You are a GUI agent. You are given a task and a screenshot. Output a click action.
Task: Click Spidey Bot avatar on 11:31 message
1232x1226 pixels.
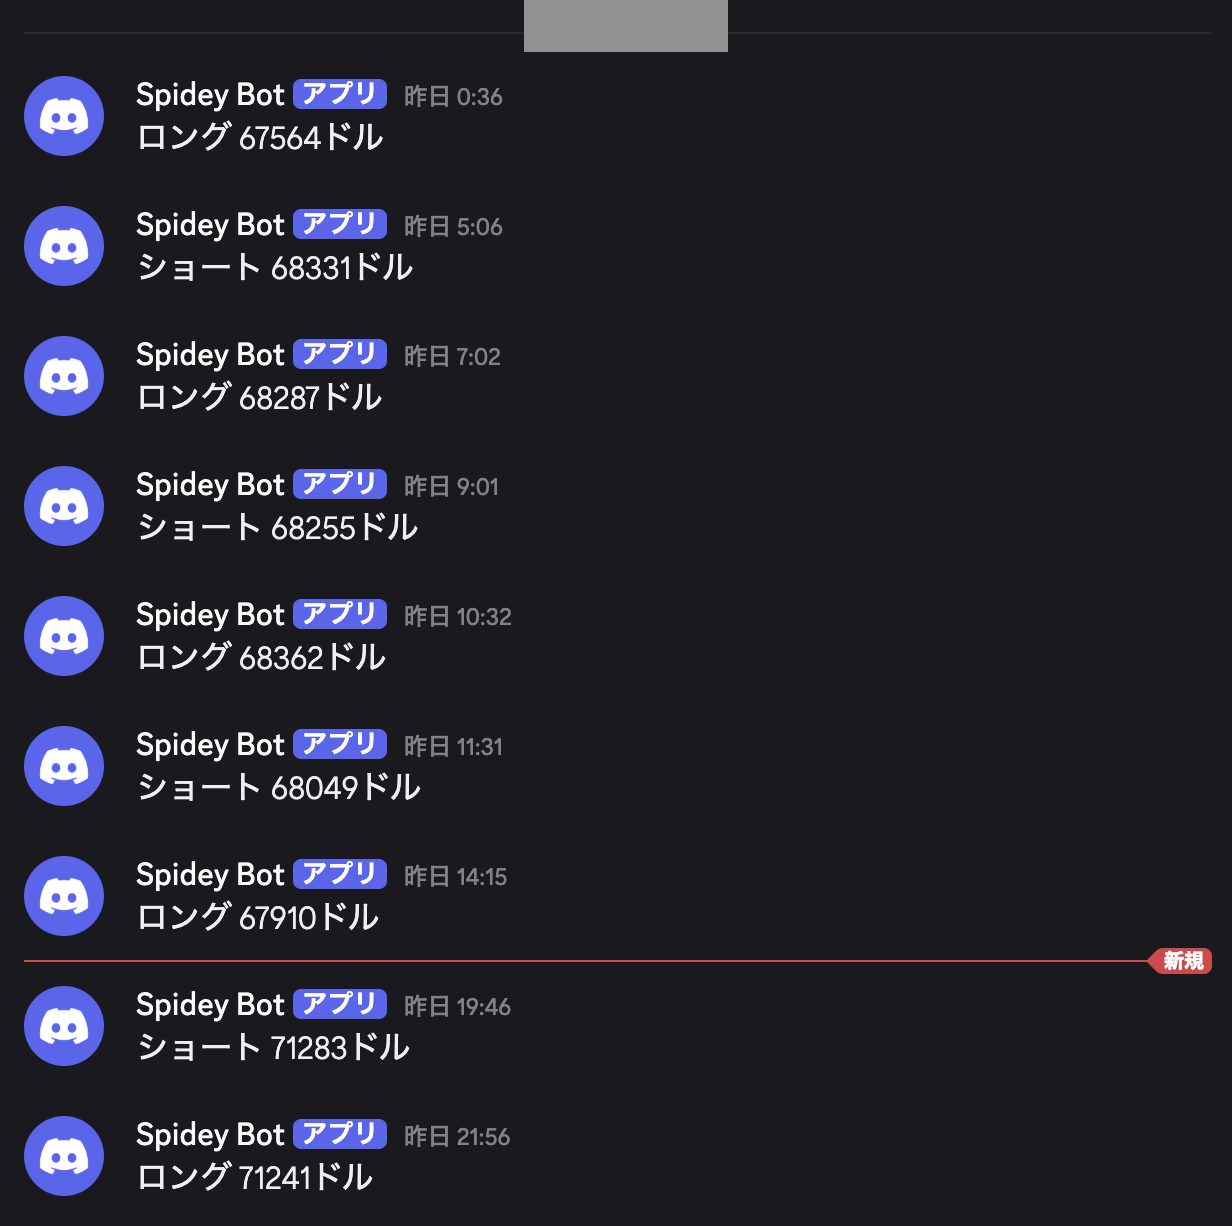coord(64,766)
